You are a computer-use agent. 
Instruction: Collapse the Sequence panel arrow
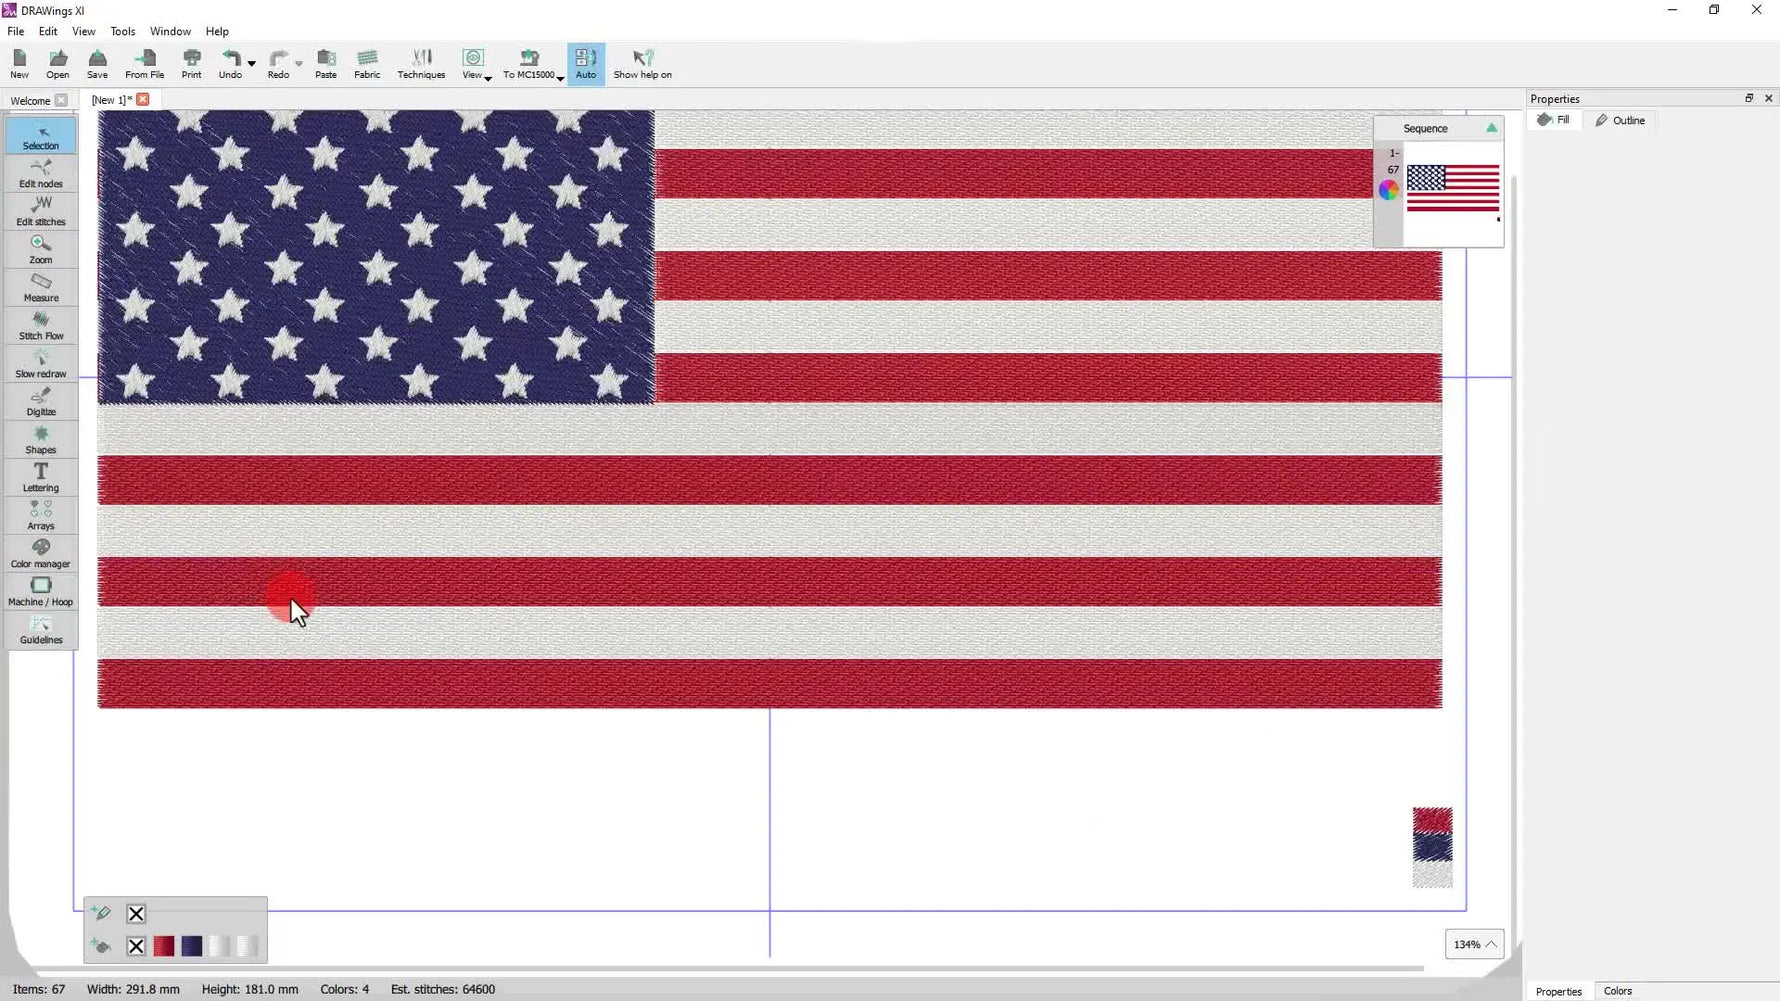[1491, 128]
